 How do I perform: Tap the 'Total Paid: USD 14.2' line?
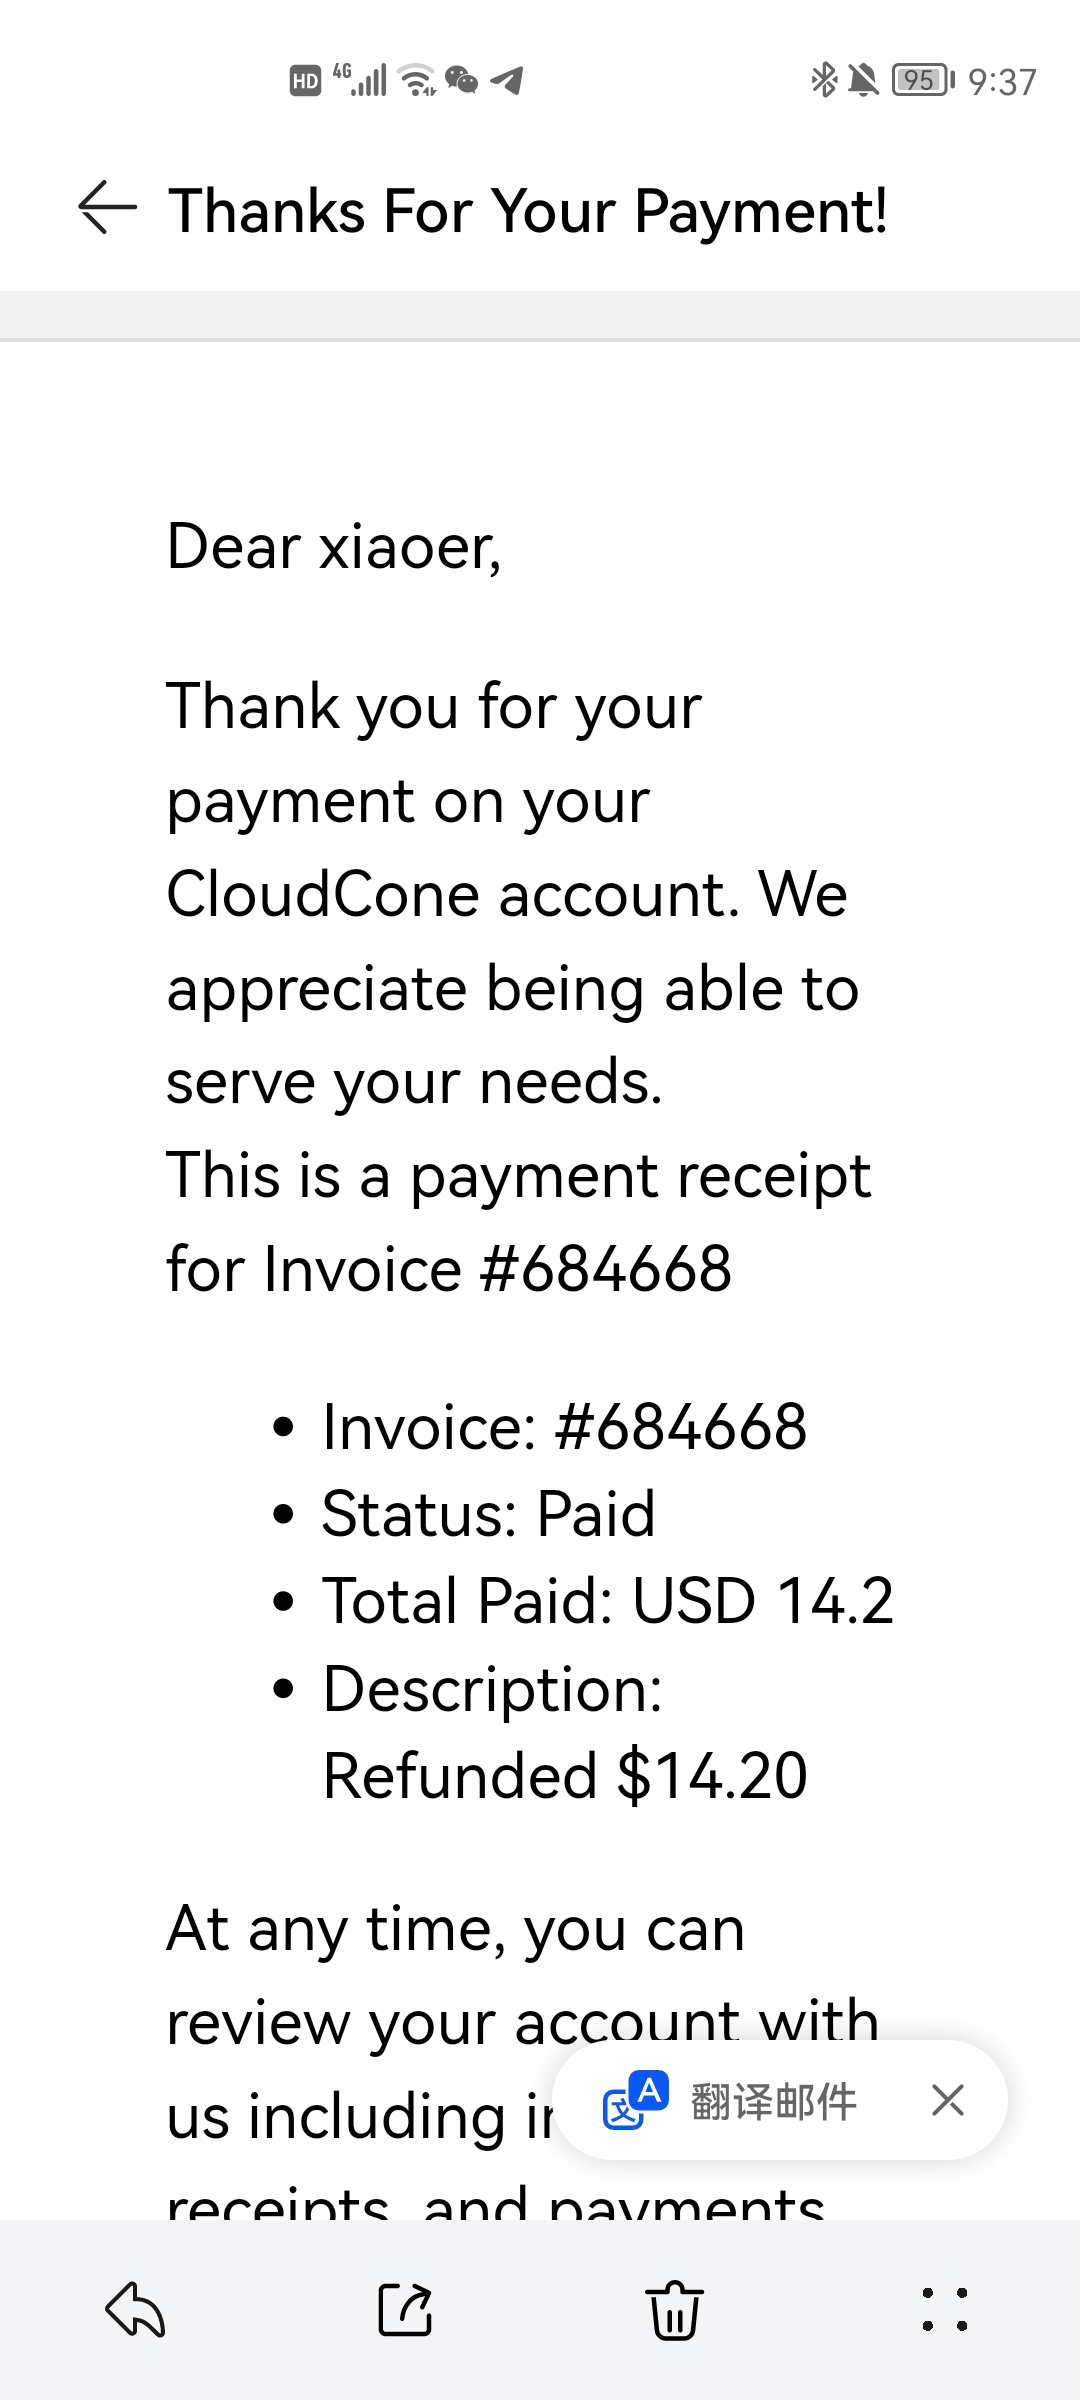[607, 1600]
